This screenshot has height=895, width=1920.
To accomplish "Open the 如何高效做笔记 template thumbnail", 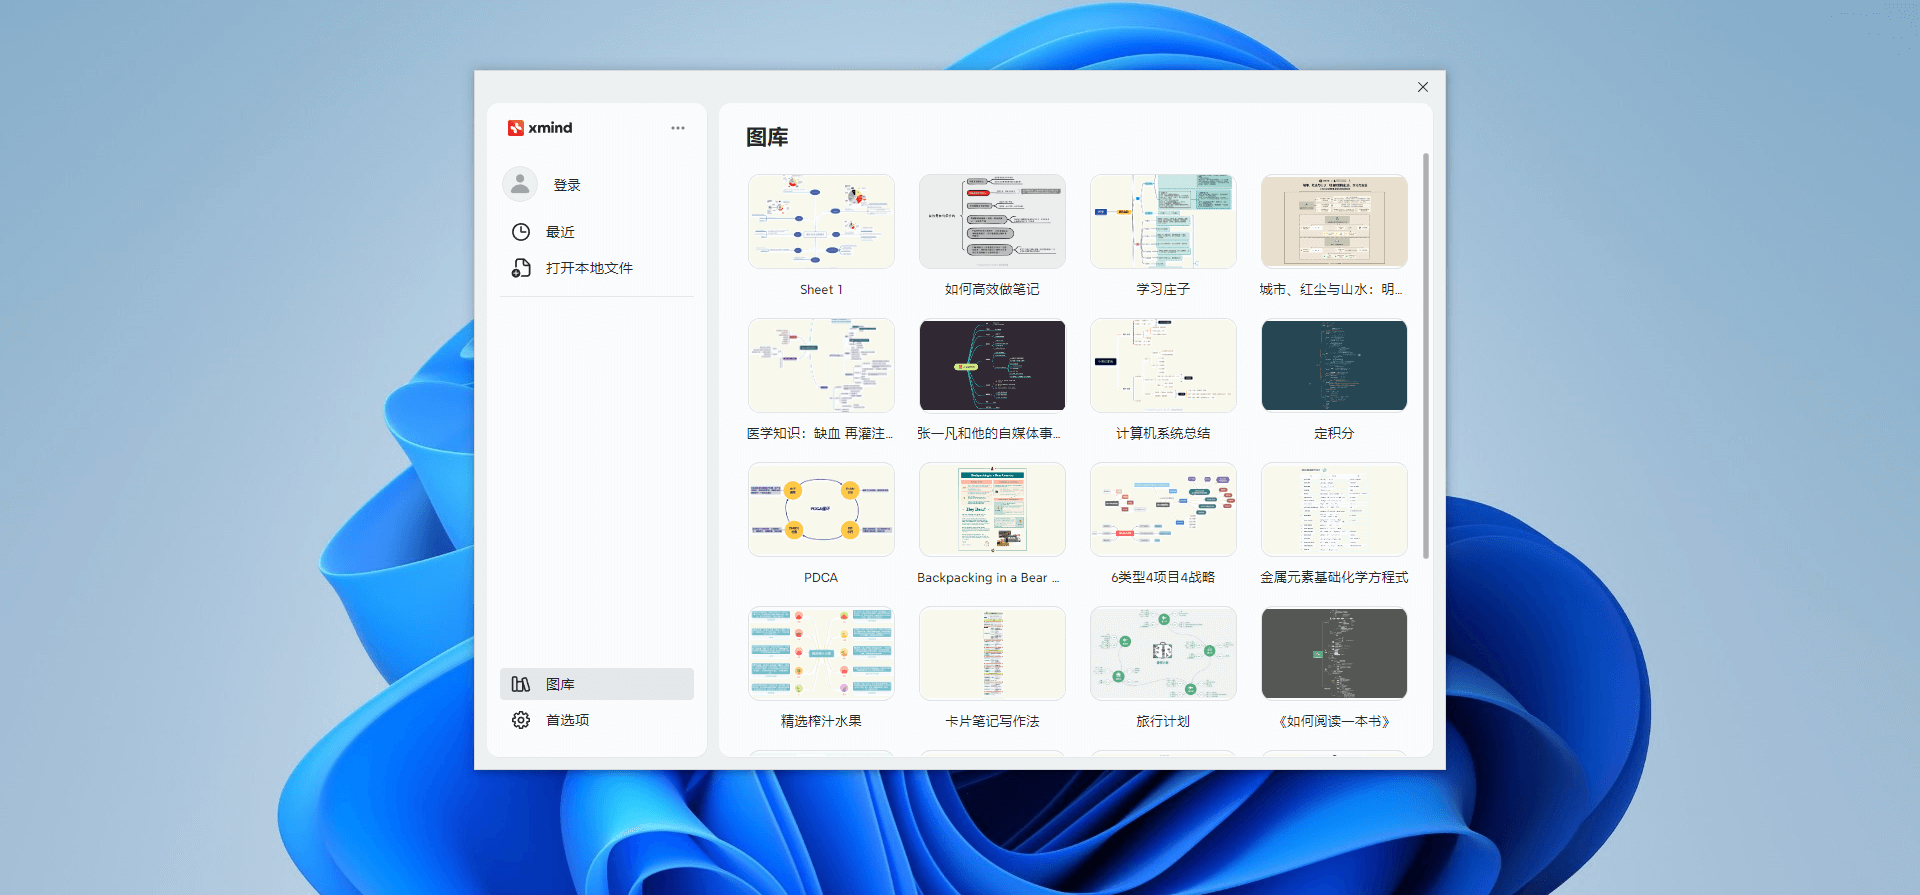I will [x=992, y=221].
